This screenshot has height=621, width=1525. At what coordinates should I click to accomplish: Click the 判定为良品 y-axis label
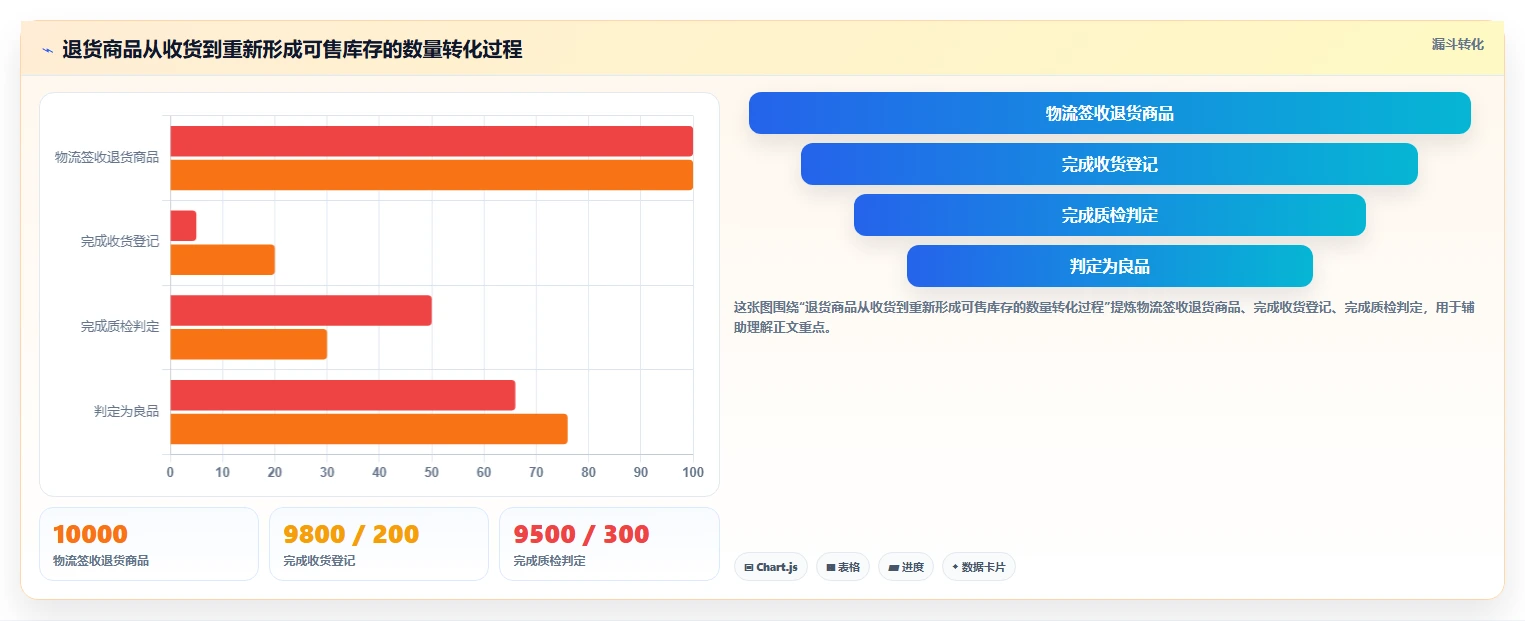coord(126,411)
